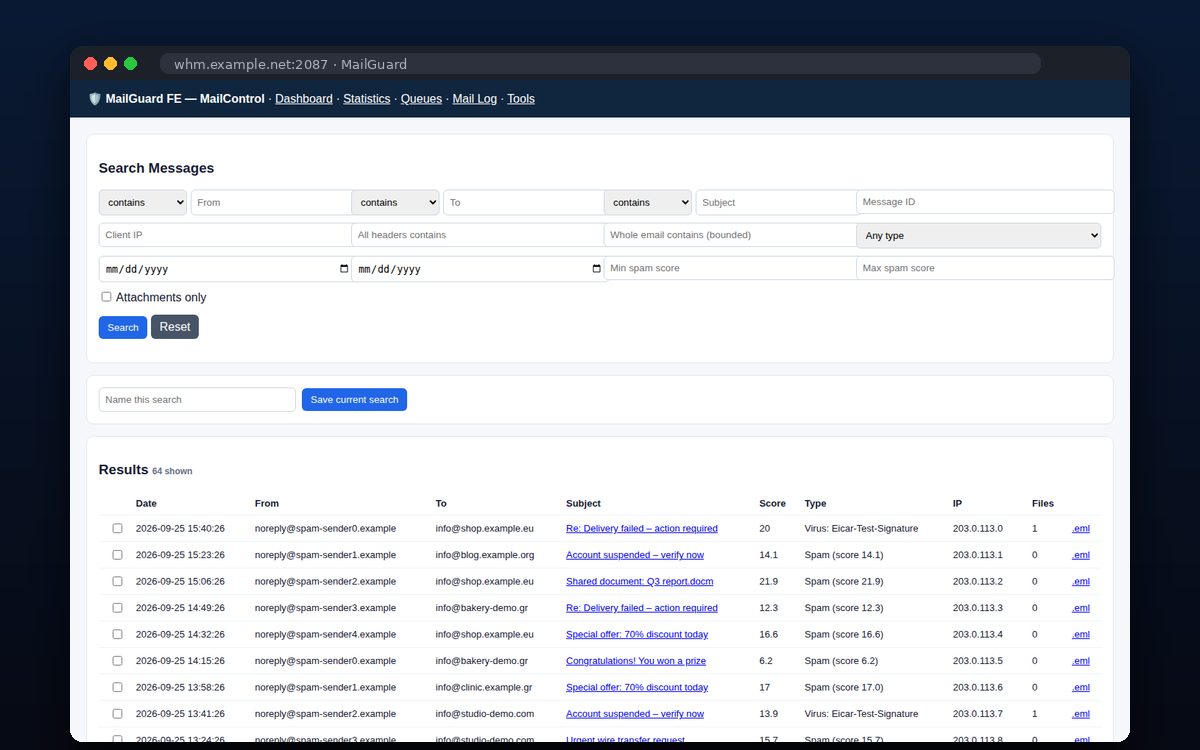Expand the 'Any type' message type dropdown

pos(978,235)
